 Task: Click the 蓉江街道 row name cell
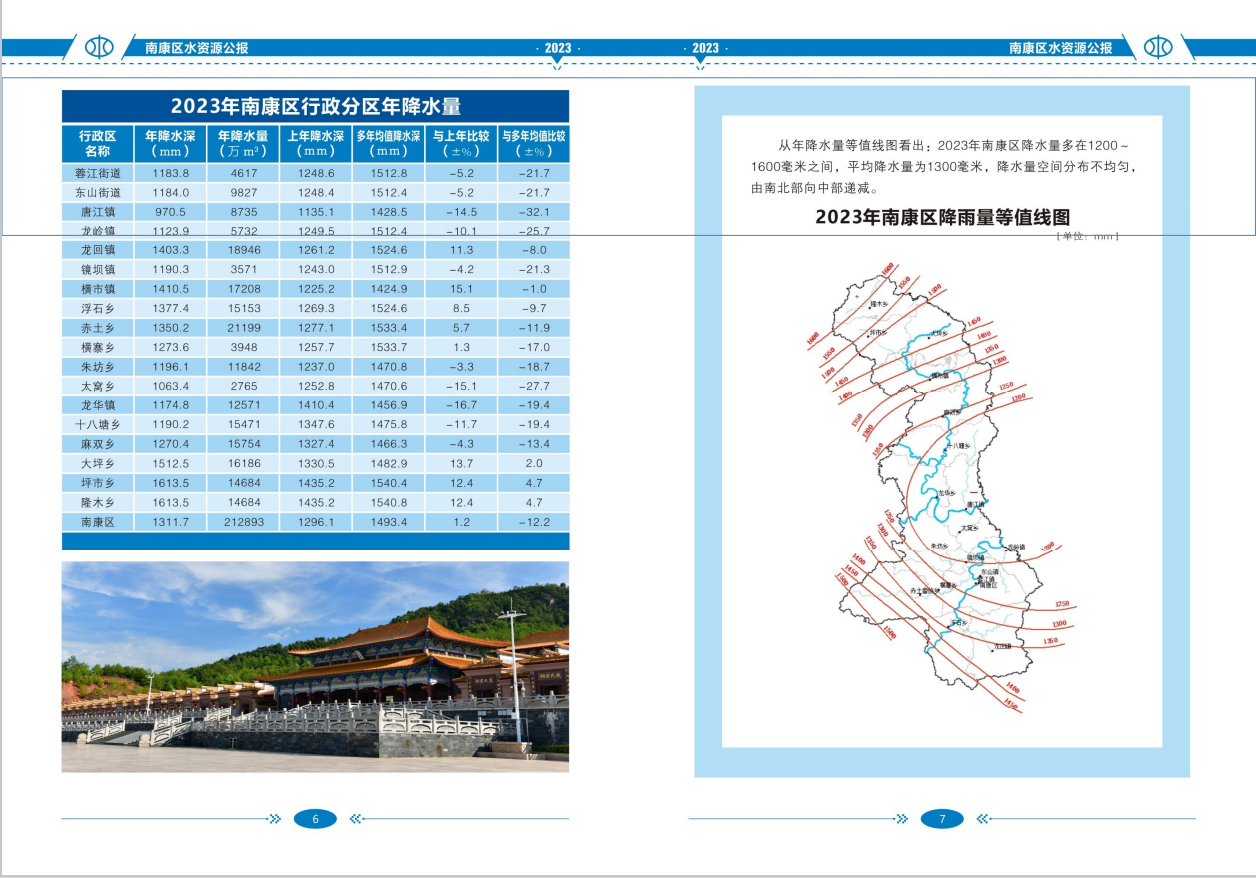(x=97, y=173)
